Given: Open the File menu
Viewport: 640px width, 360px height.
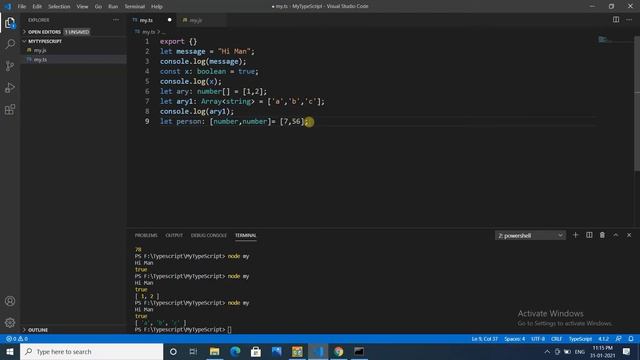Looking at the screenshot, I should (x=22, y=6).
